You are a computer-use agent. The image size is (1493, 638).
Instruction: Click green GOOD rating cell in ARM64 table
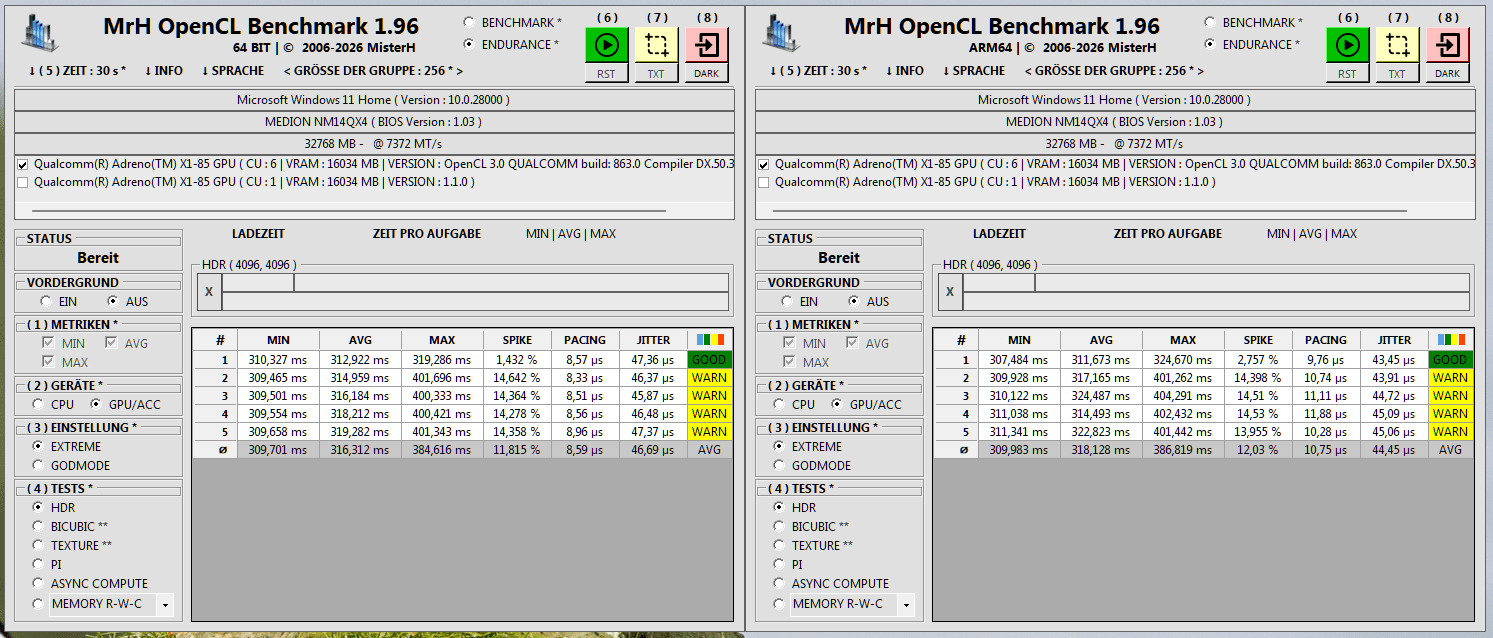(x=1451, y=359)
